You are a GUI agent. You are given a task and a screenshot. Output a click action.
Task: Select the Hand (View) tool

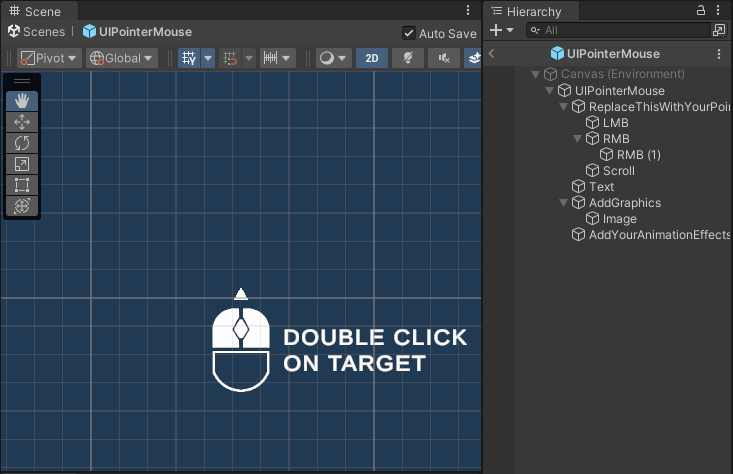coord(22,101)
